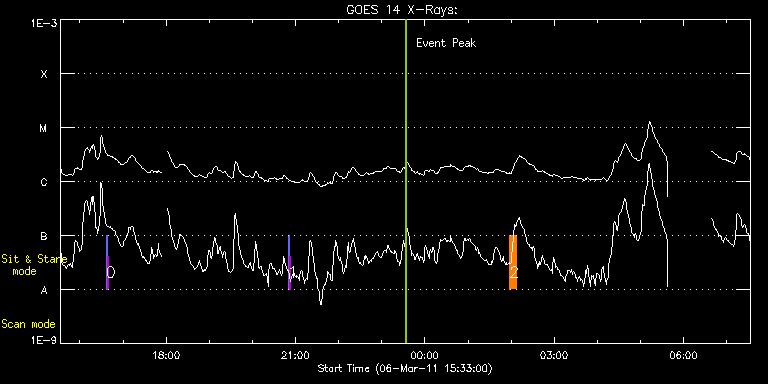Click the 18:00 time axis tick label
The image size is (768, 384).
coord(167,355)
